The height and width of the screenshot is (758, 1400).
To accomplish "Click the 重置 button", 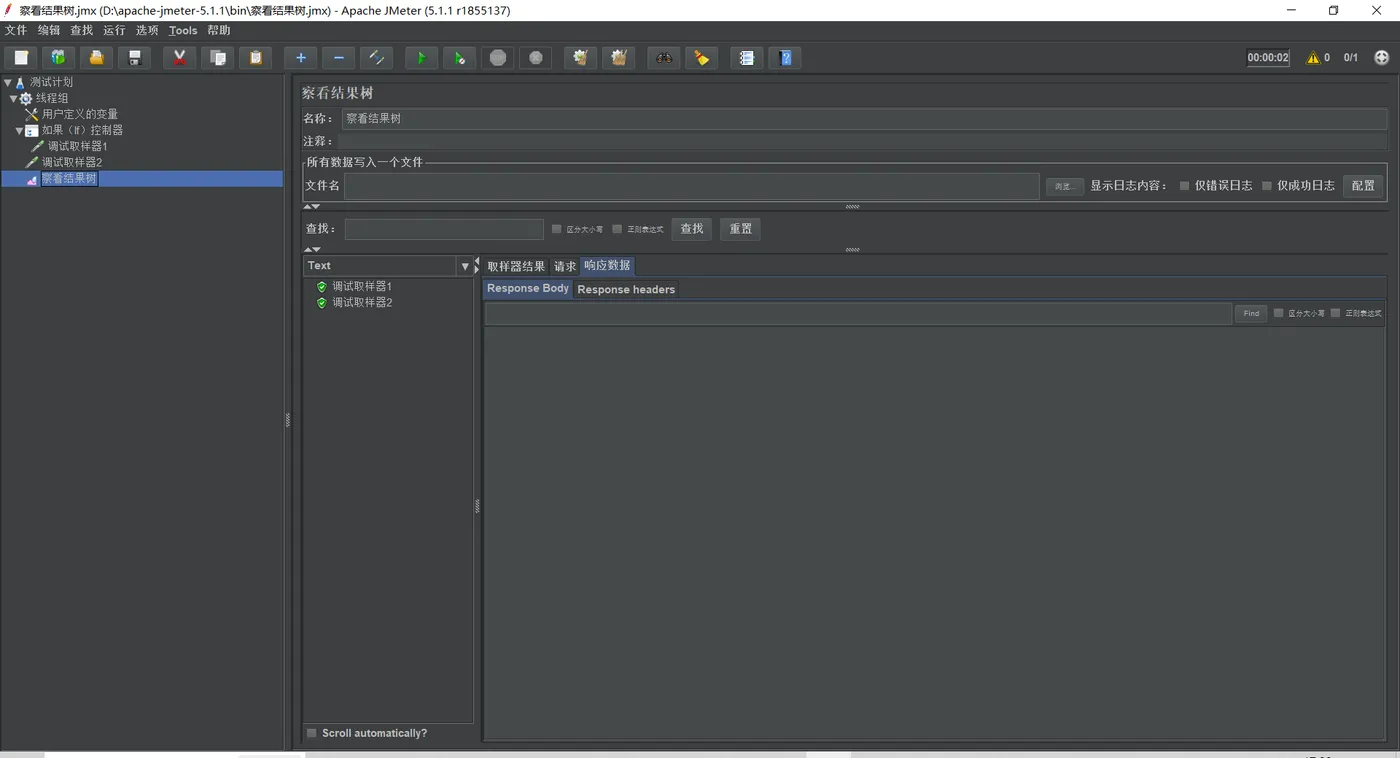I will [x=741, y=229].
